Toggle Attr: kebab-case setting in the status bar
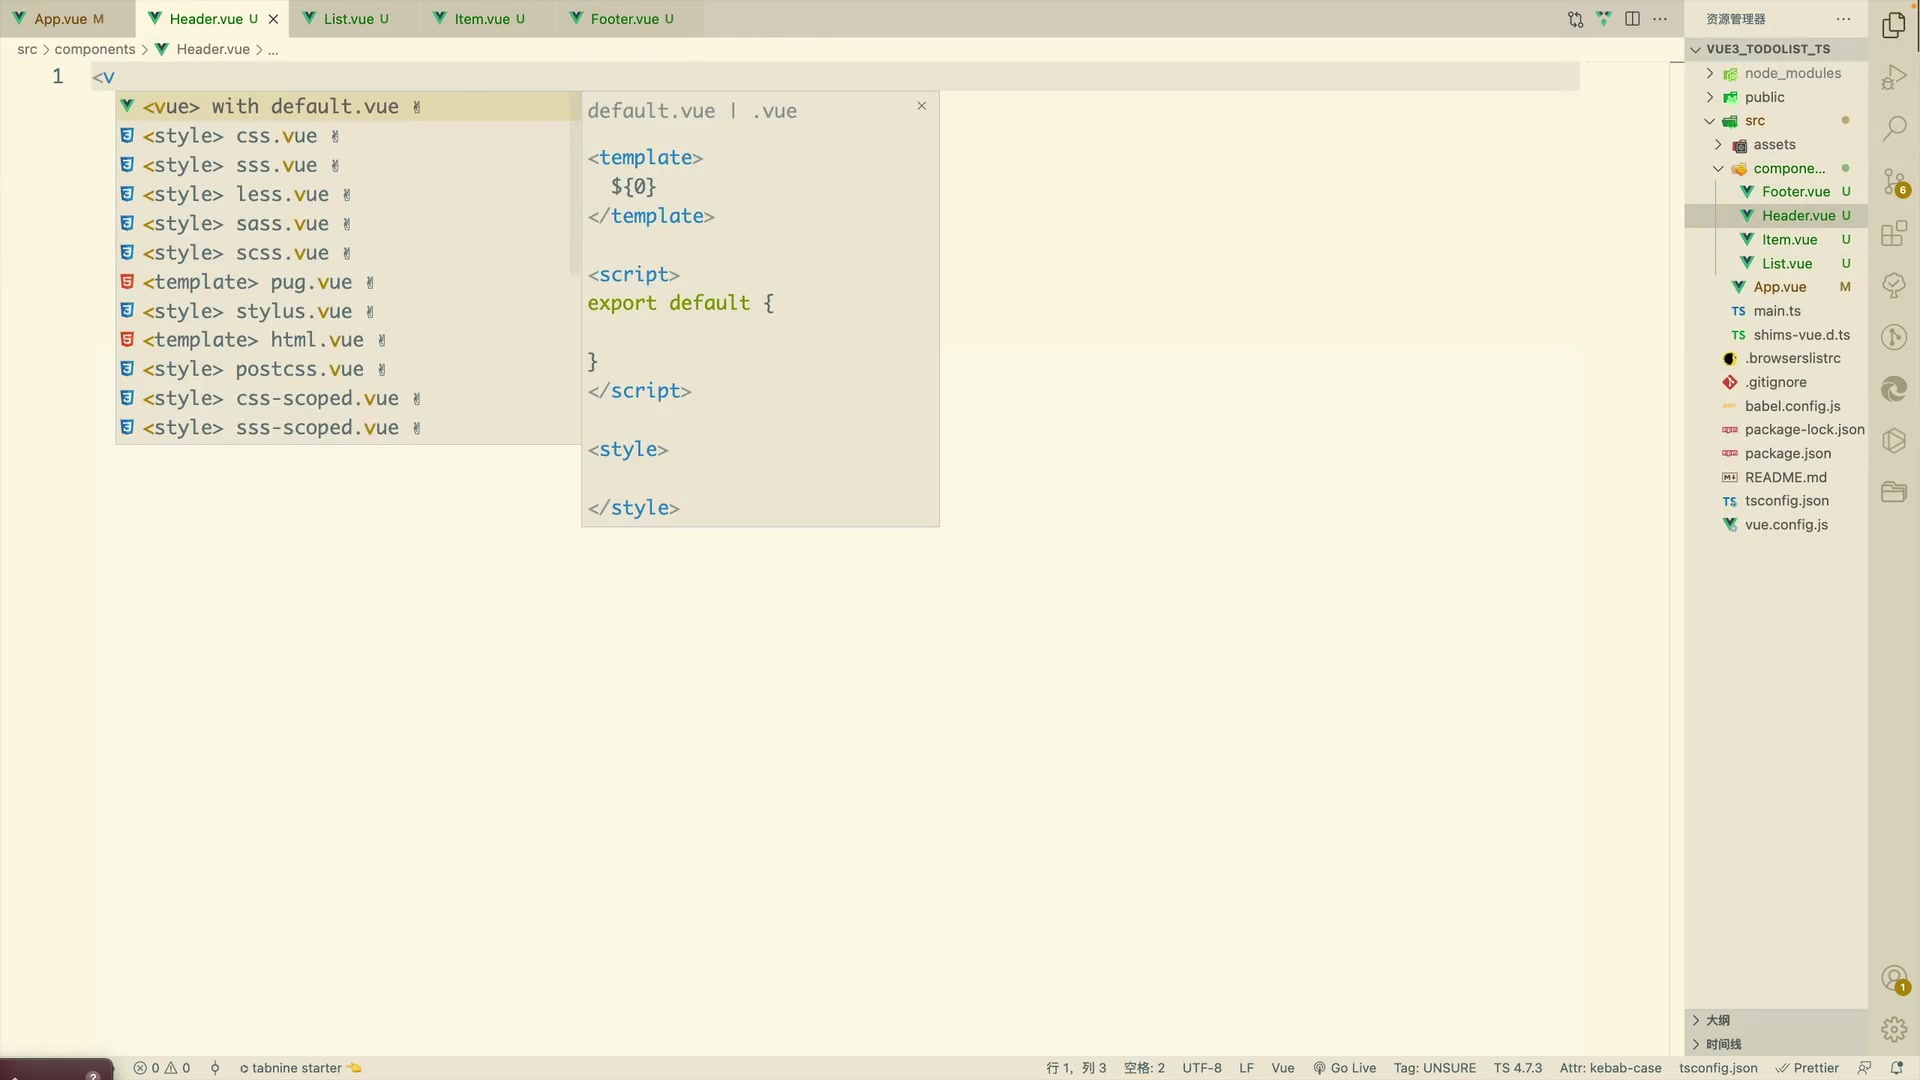Viewport: 1920px width, 1080px height. click(1610, 1068)
